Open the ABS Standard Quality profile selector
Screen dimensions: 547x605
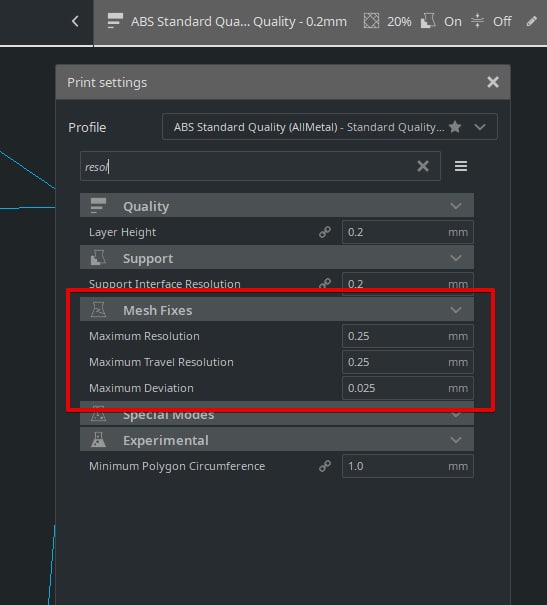click(x=330, y=127)
